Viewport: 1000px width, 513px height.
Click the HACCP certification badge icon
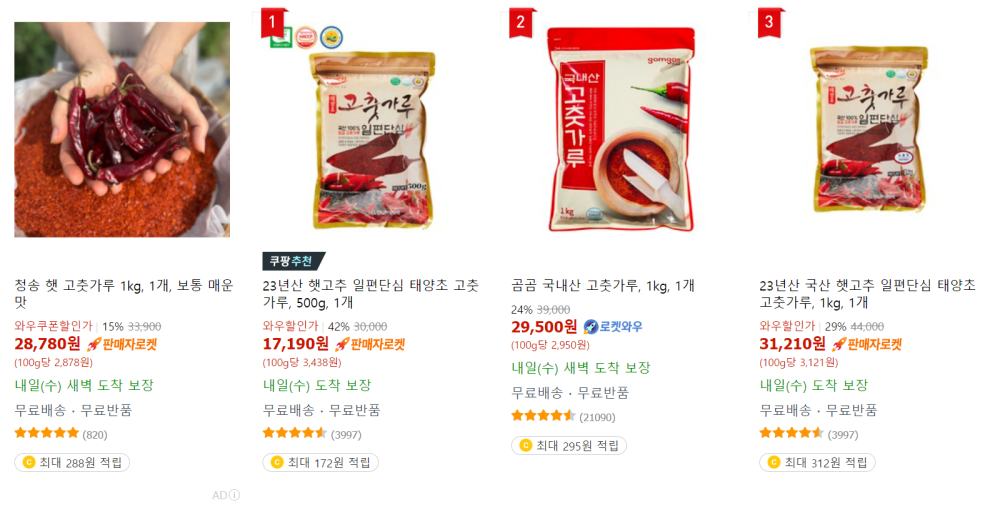coord(305,38)
